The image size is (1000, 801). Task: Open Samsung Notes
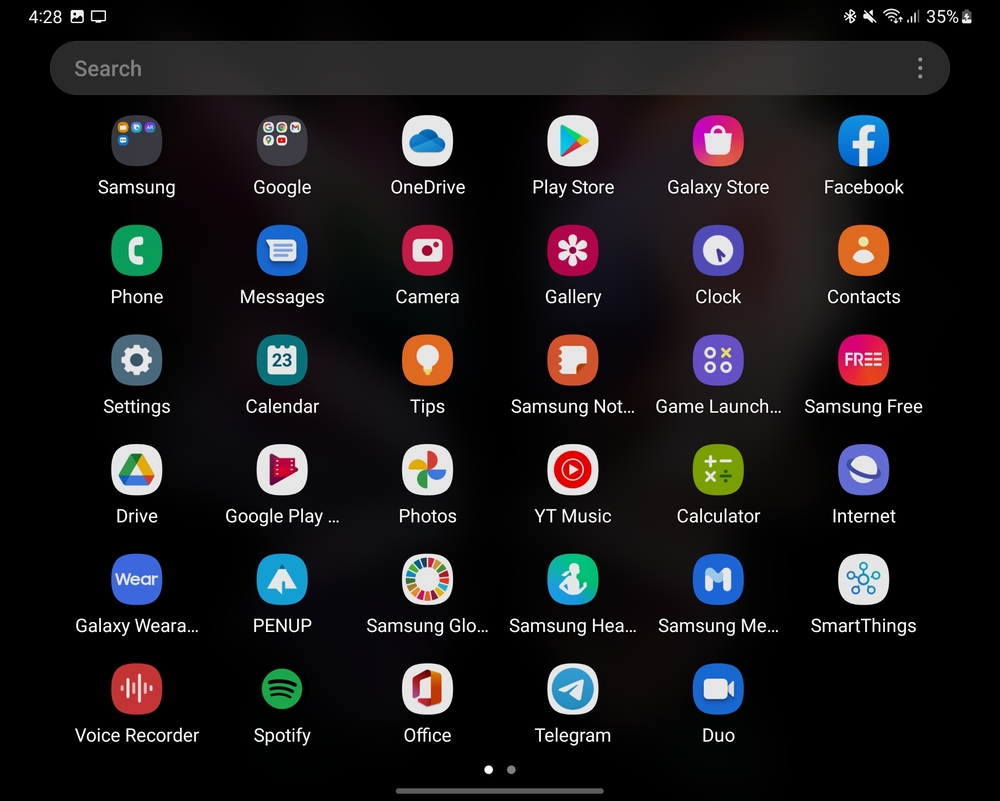(x=573, y=360)
